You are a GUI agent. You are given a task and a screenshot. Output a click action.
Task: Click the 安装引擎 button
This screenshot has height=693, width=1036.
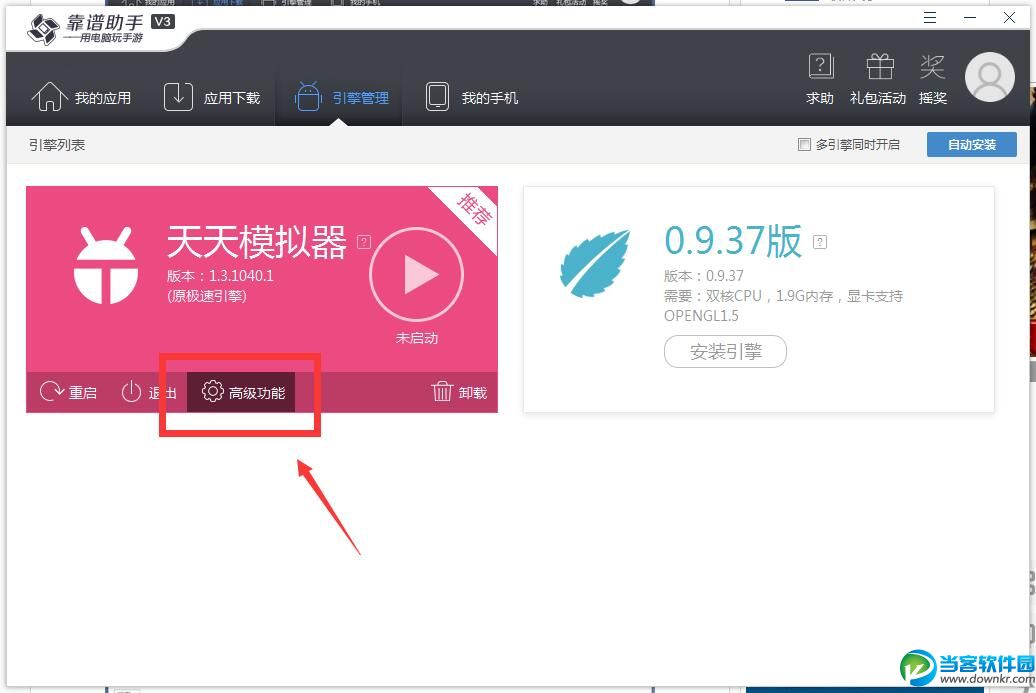point(725,351)
